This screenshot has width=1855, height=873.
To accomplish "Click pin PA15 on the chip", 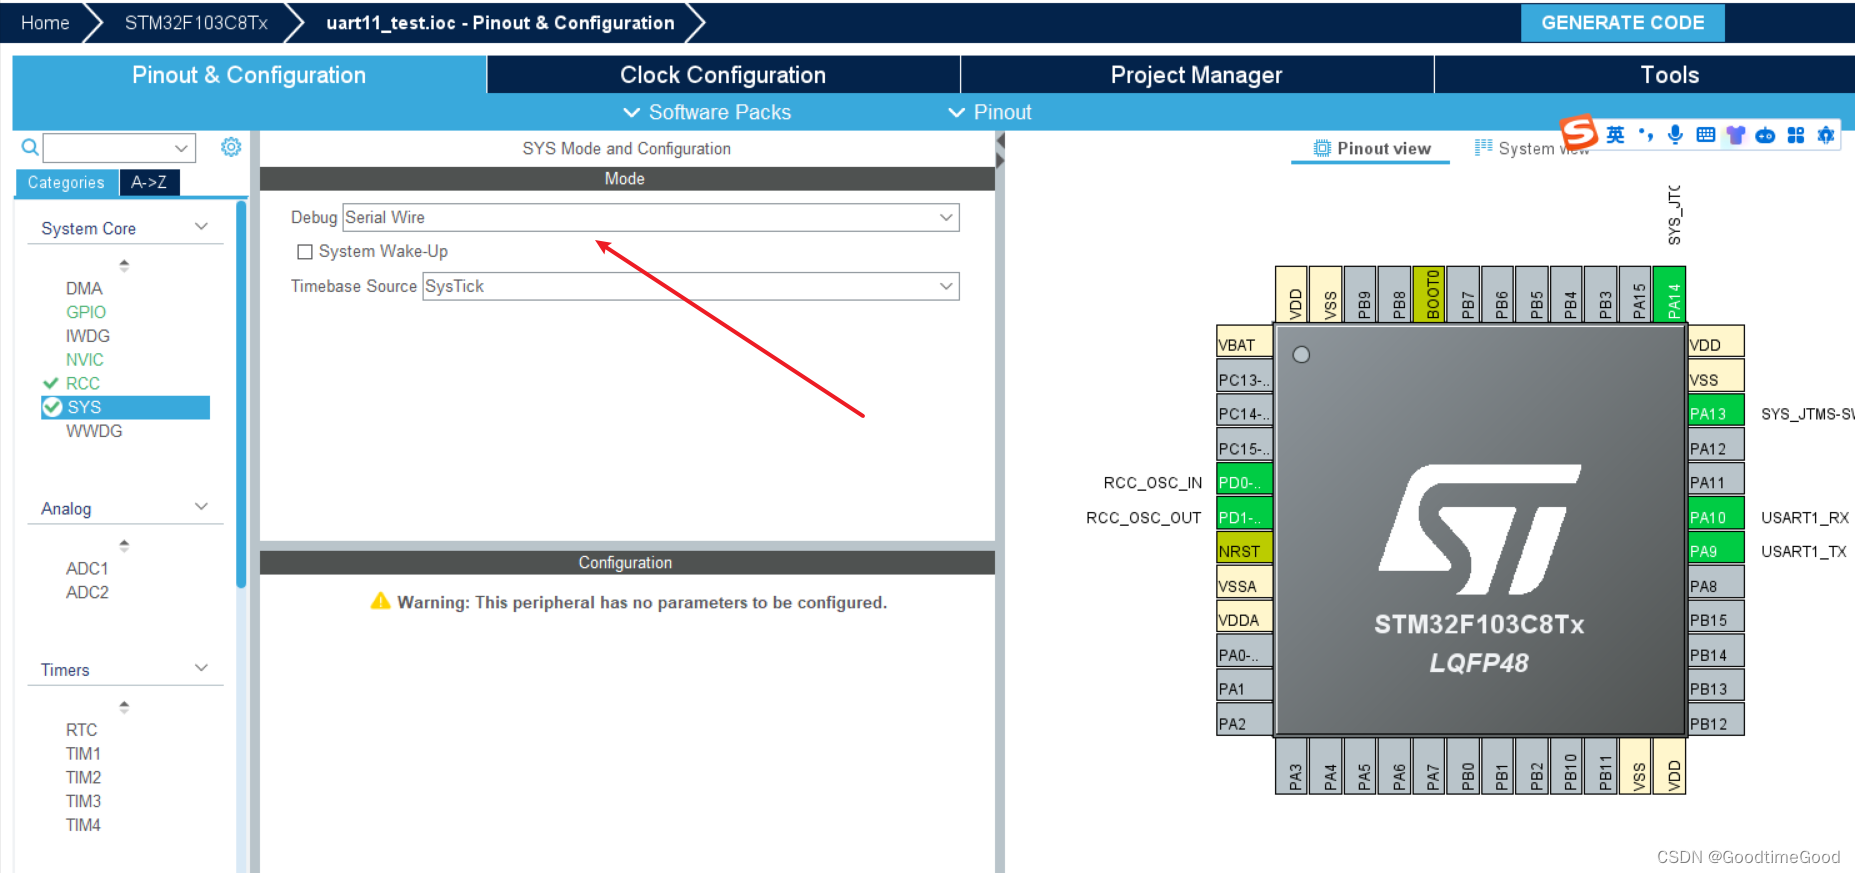I will click(1635, 294).
